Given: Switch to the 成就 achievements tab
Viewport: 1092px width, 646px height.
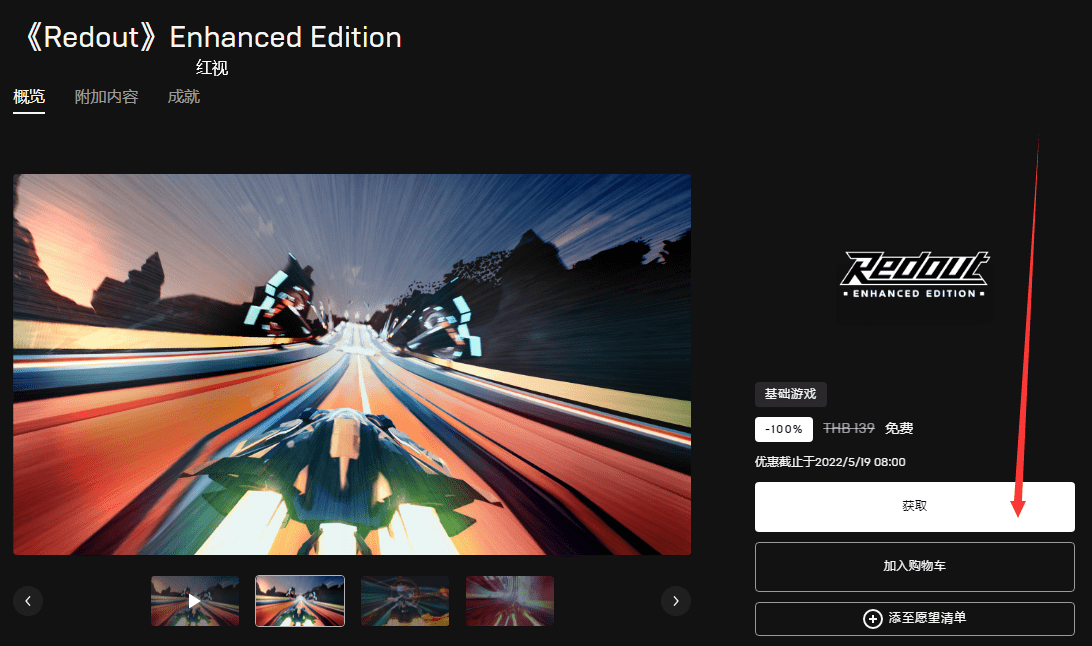Looking at the screenshot, I should pos(184,97).
